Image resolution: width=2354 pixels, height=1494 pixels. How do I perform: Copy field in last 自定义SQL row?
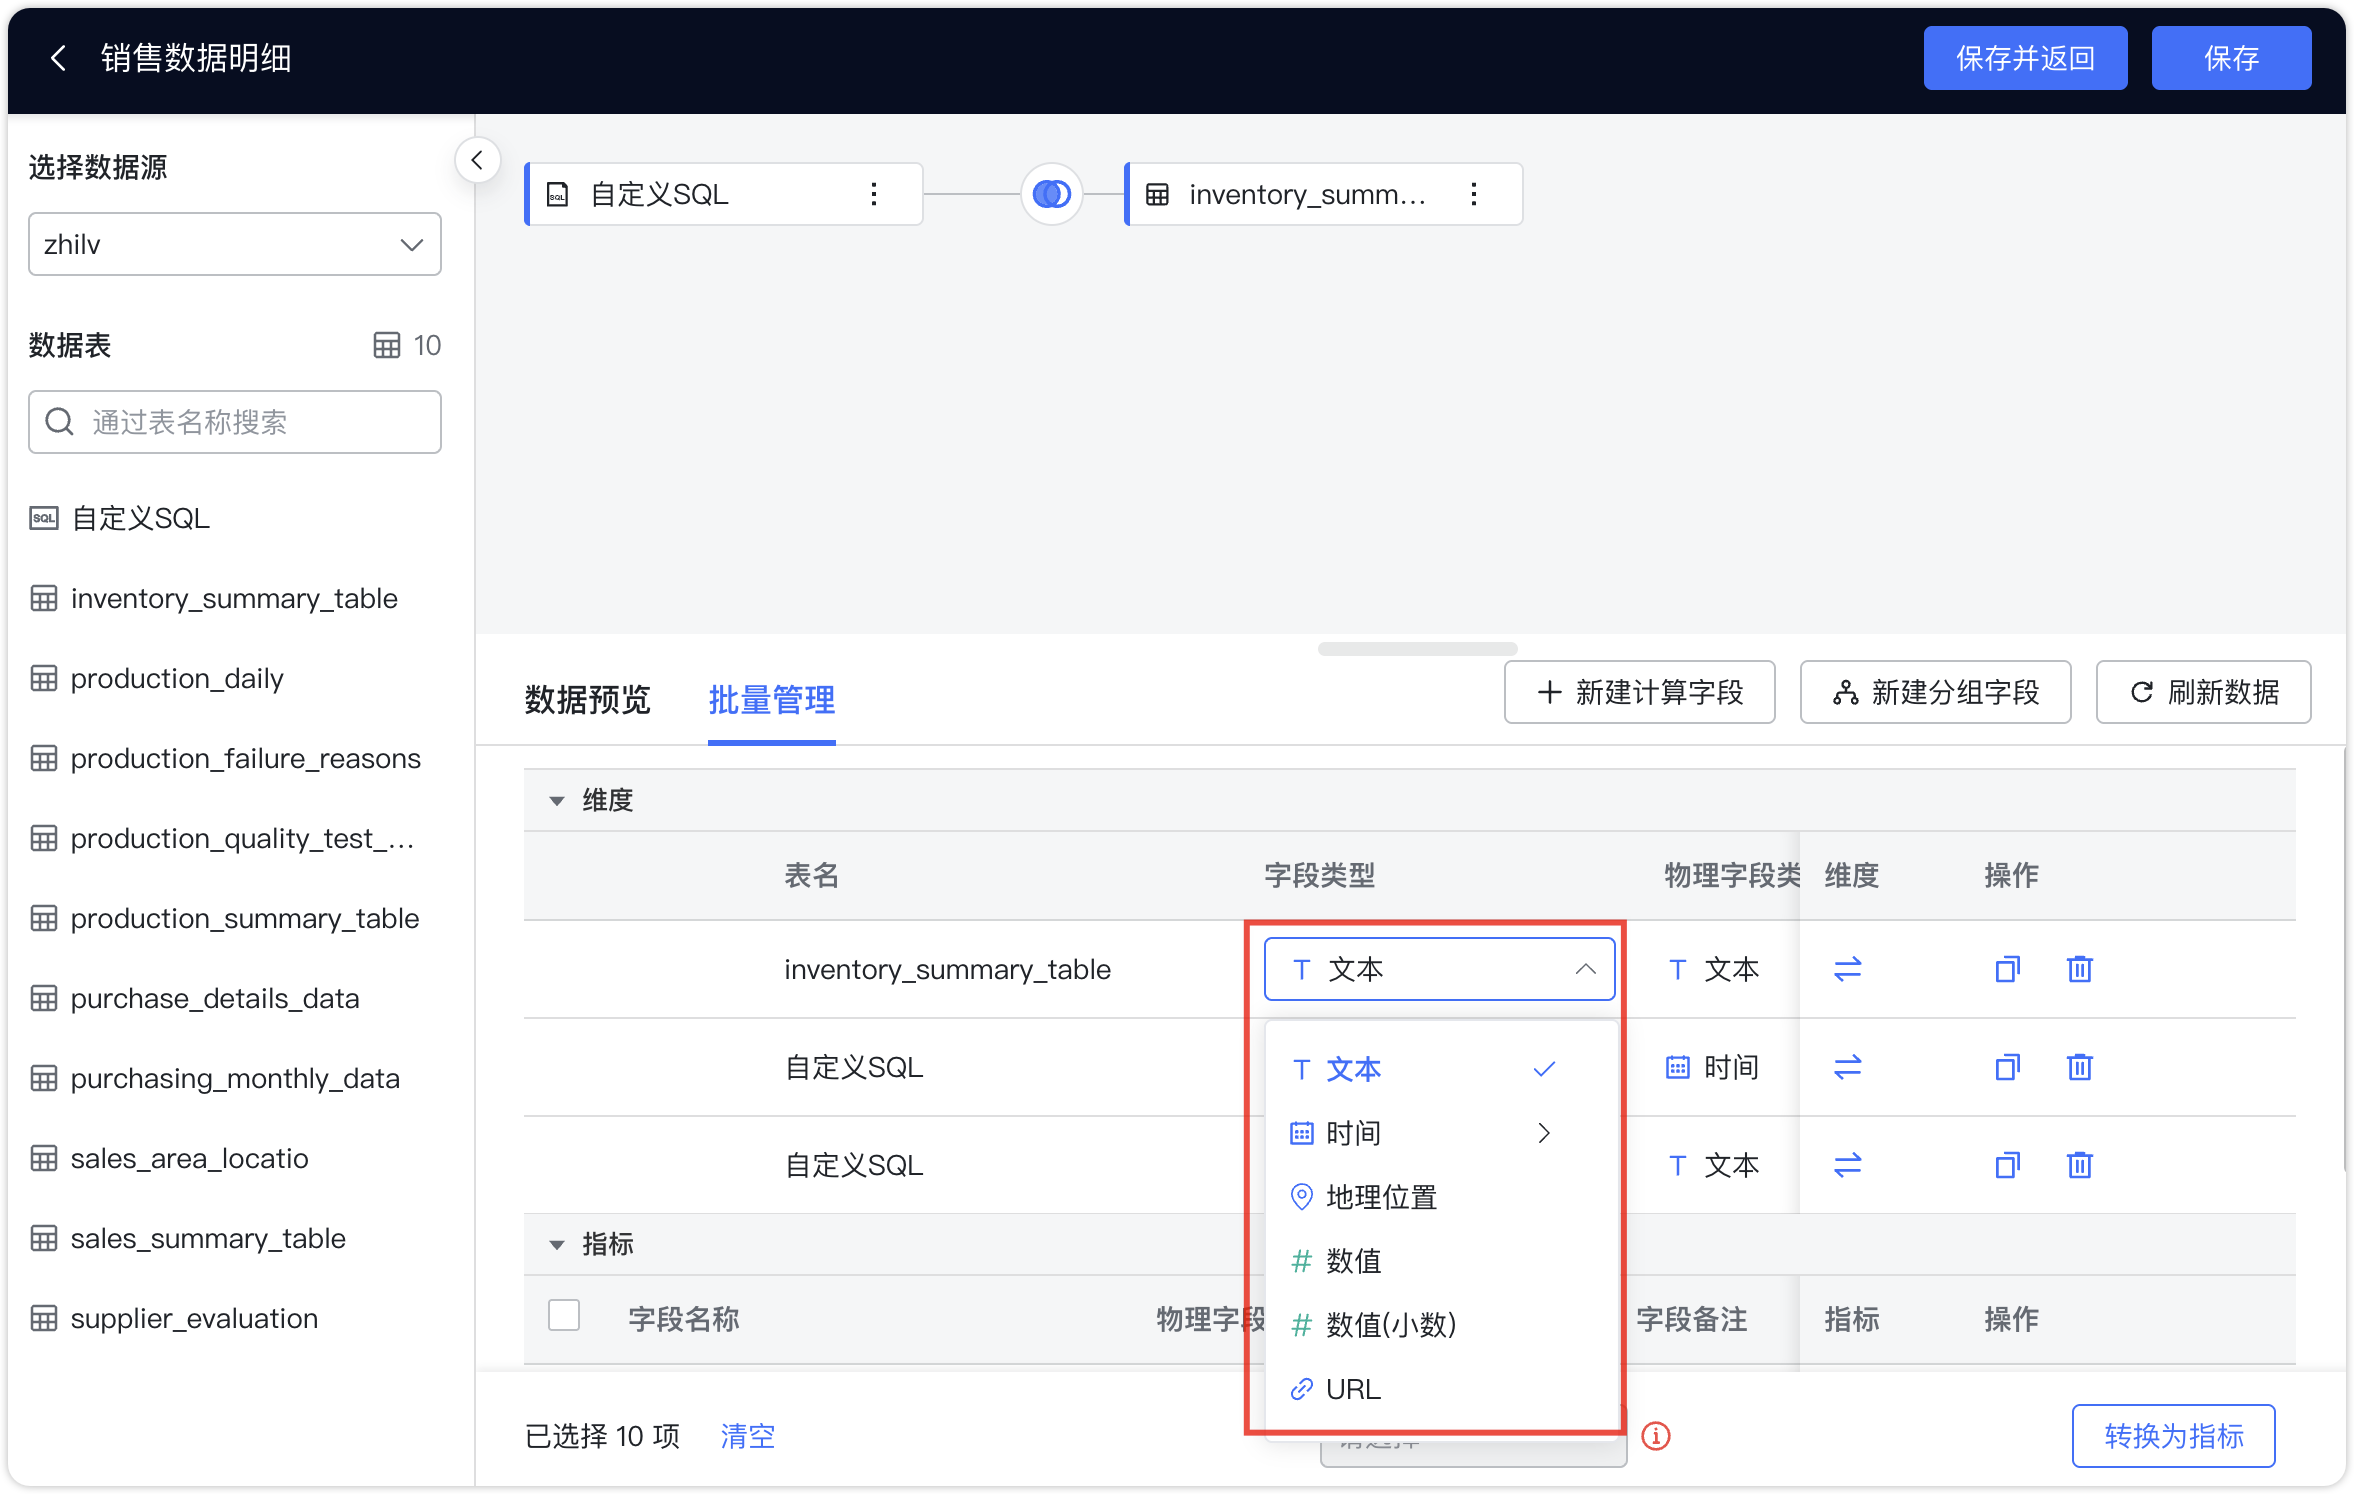[x=2007, y=1164]
